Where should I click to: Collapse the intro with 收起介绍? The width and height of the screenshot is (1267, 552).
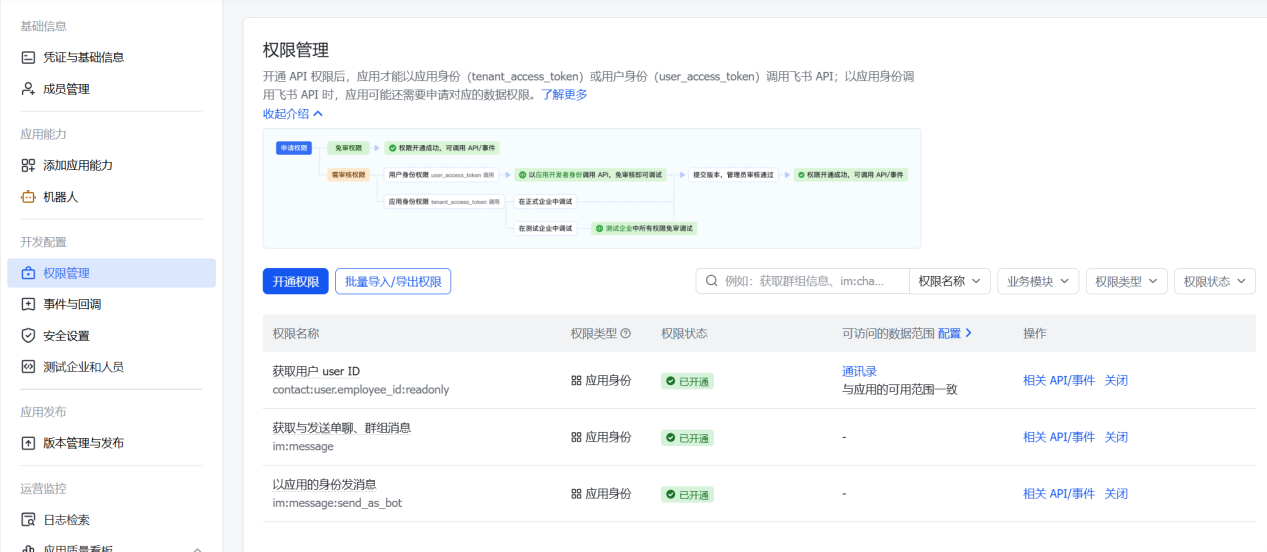pos(292,113)
